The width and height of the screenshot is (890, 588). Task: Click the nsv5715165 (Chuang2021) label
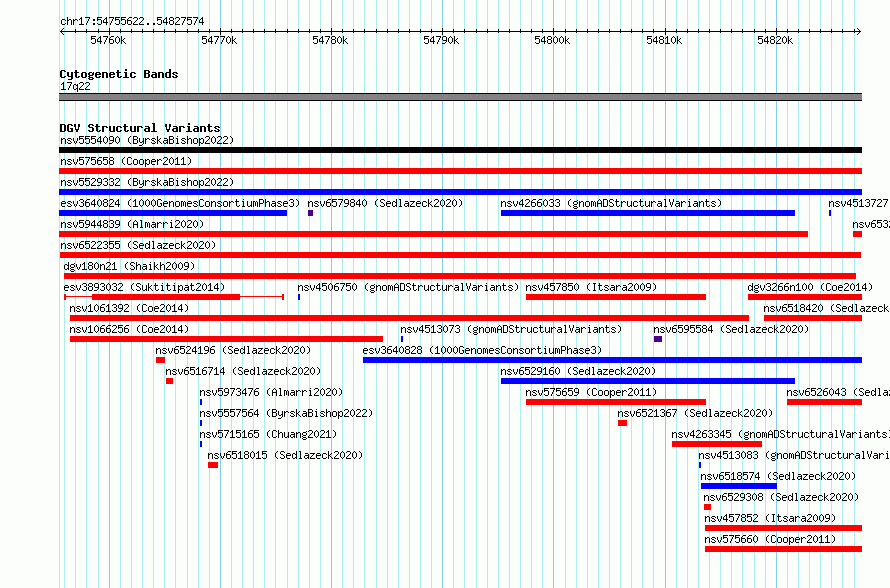pyautogui.click(x=268, y=434)
